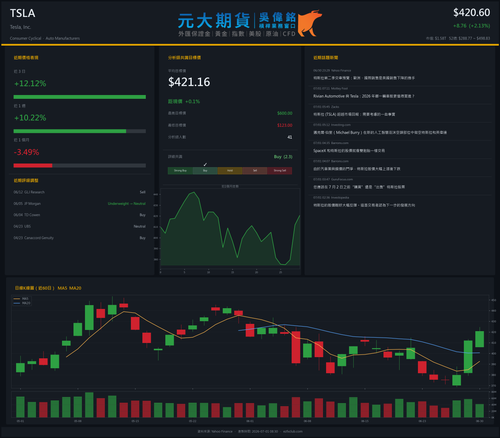Click the Underweight → Neutral rating change
The height and width of the screenshot is (438, 500).
point(127,203)
